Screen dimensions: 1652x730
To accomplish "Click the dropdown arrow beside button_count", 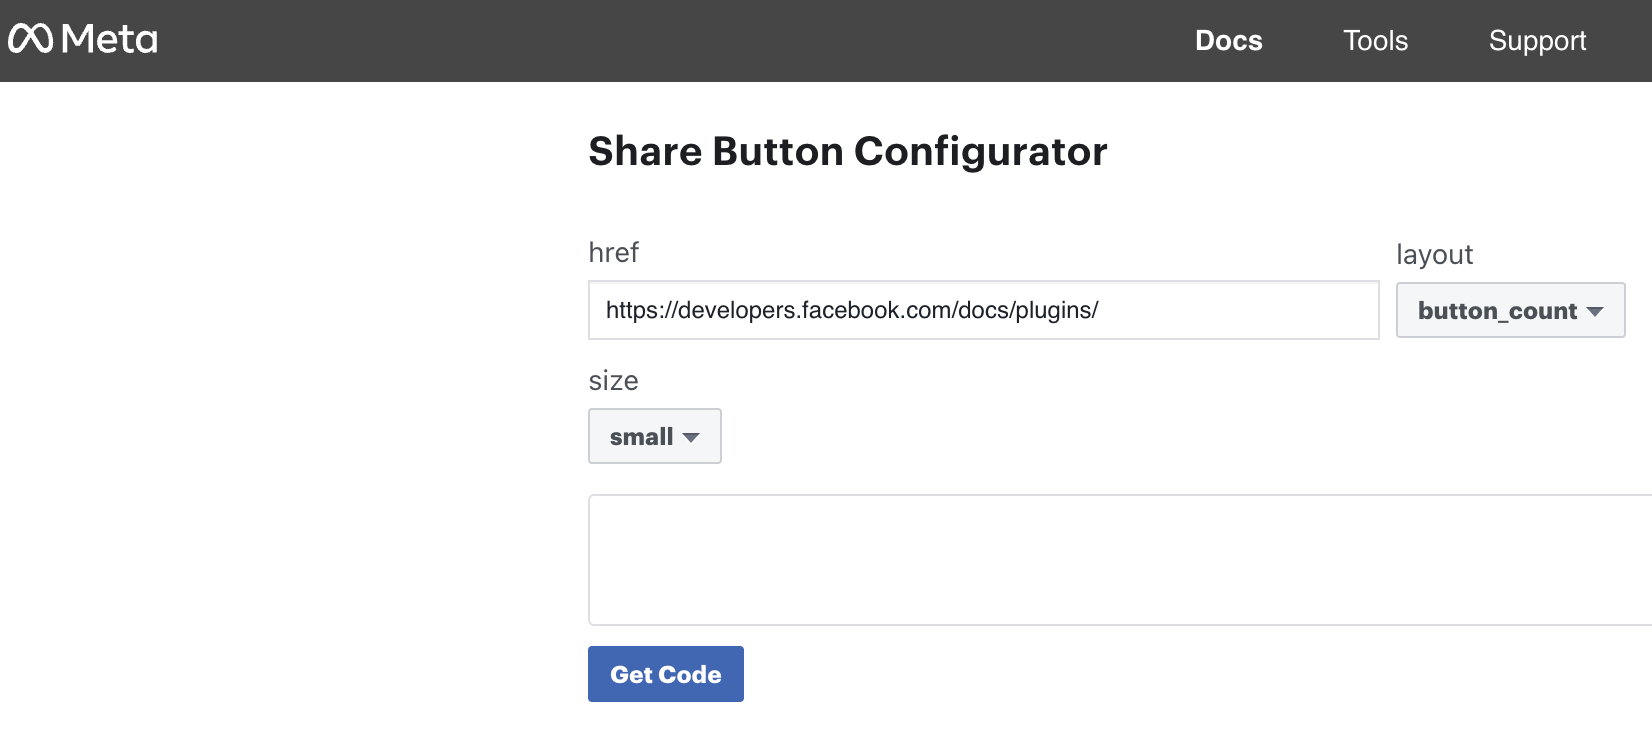I will (1597, 311).
